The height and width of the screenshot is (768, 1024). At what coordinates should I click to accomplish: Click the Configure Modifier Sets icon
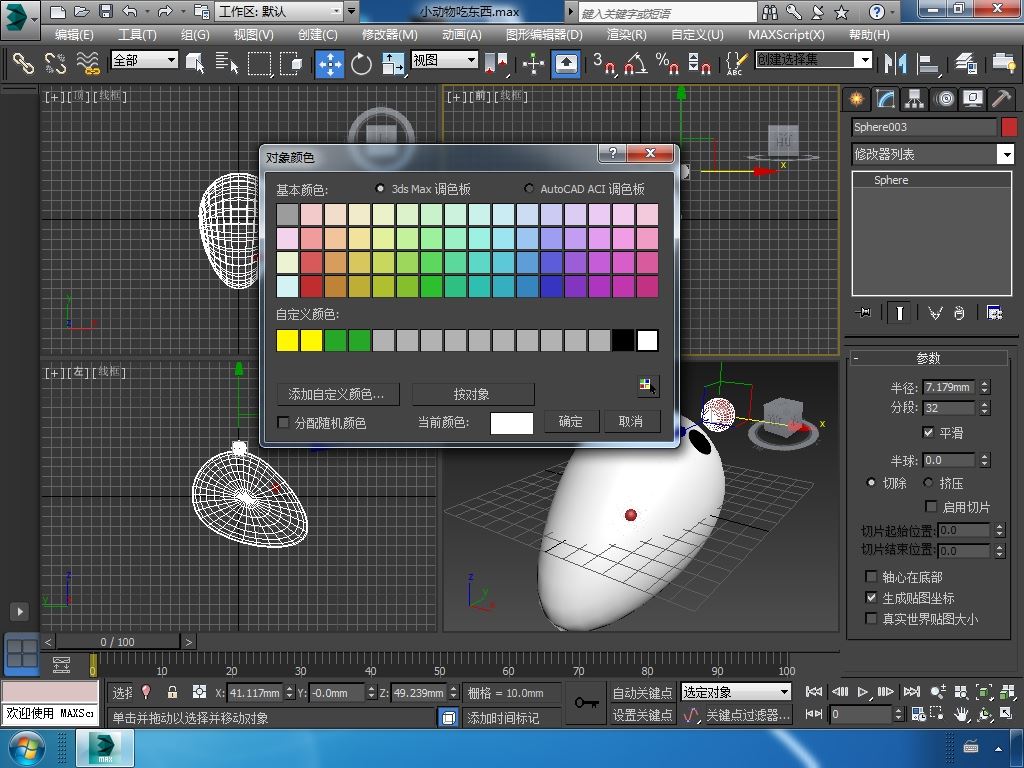click(995, 313)
